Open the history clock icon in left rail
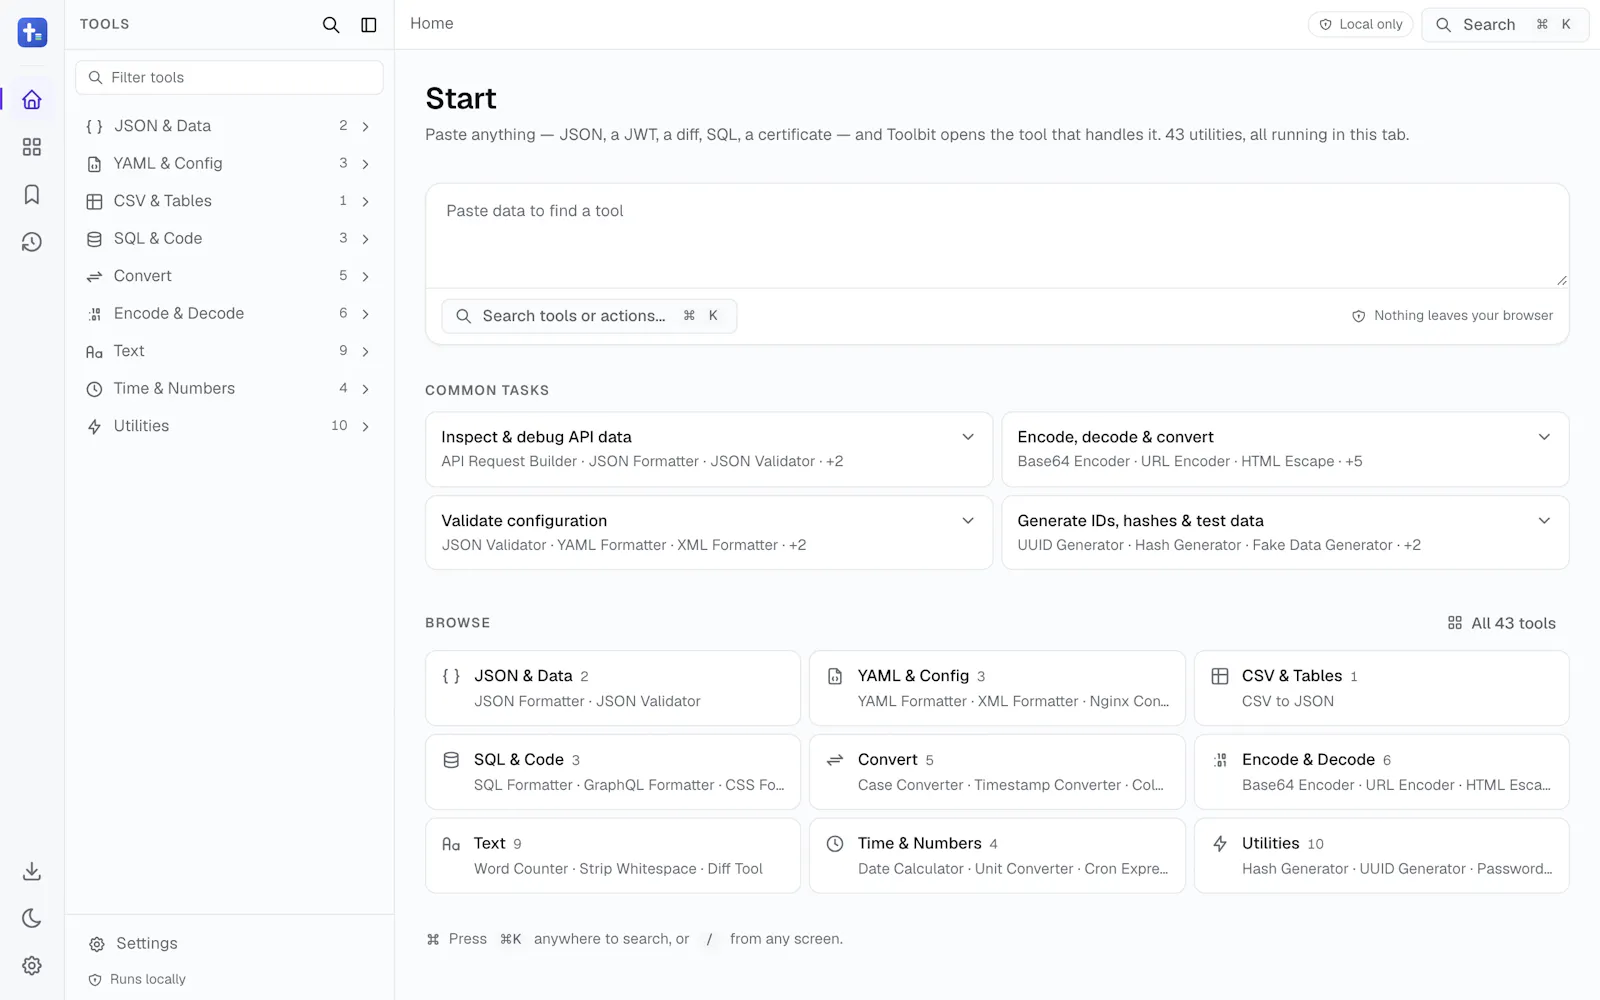Screen dimensions: 1600x1000 32,242
